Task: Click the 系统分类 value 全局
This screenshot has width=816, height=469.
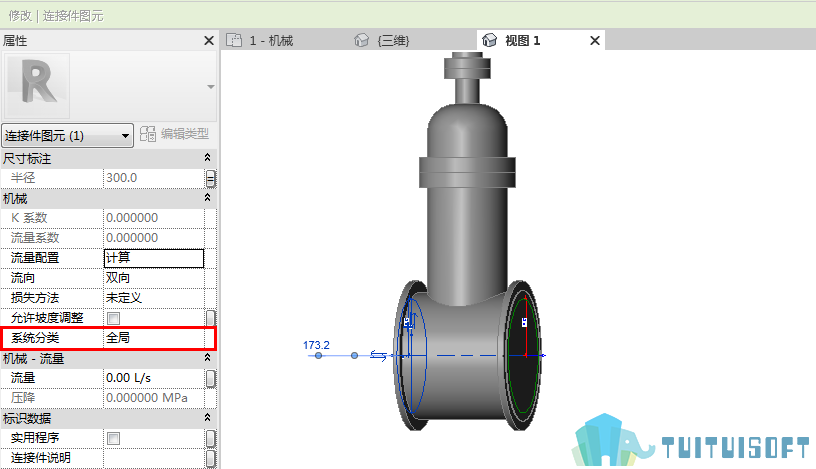Action: tap(154, 338)
